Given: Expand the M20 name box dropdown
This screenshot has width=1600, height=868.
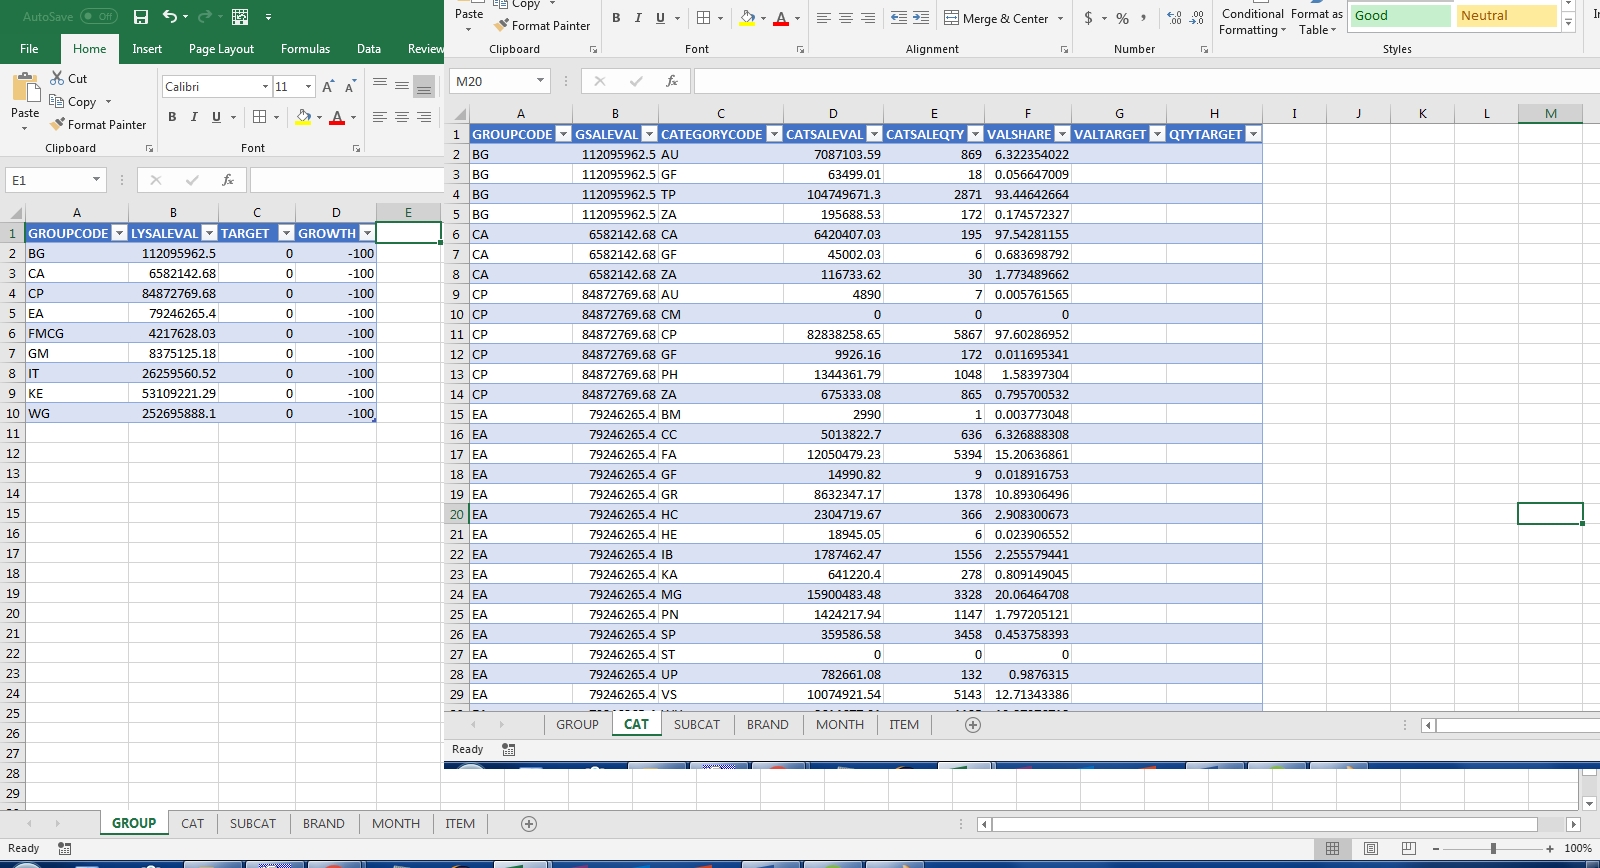Looking at the screenshot, I should point(540,81).
